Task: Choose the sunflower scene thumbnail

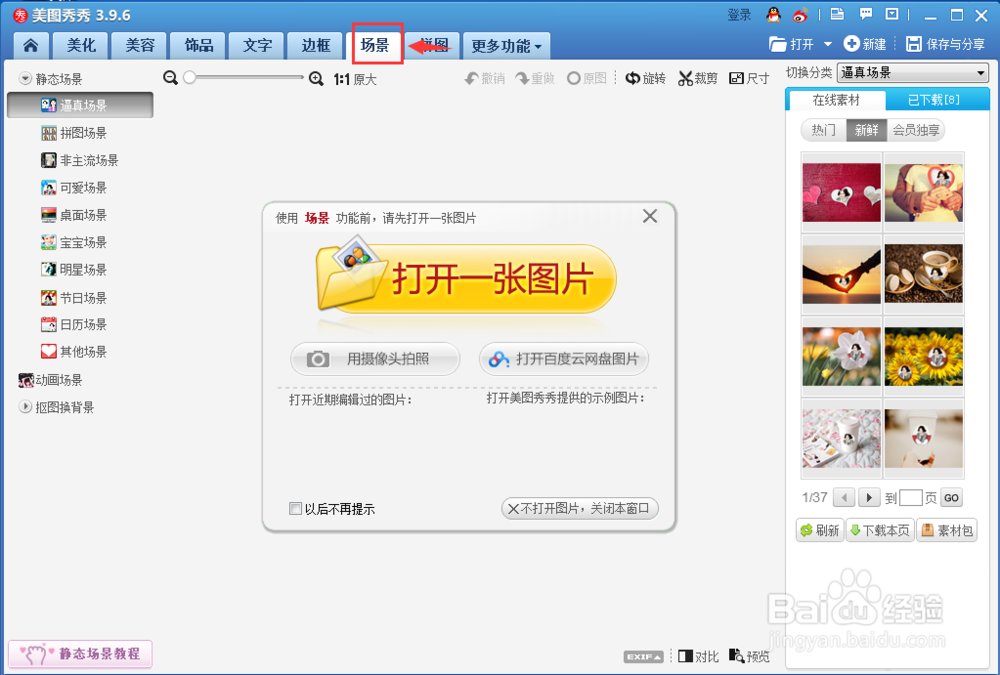Action: click(x=923, y=356)
